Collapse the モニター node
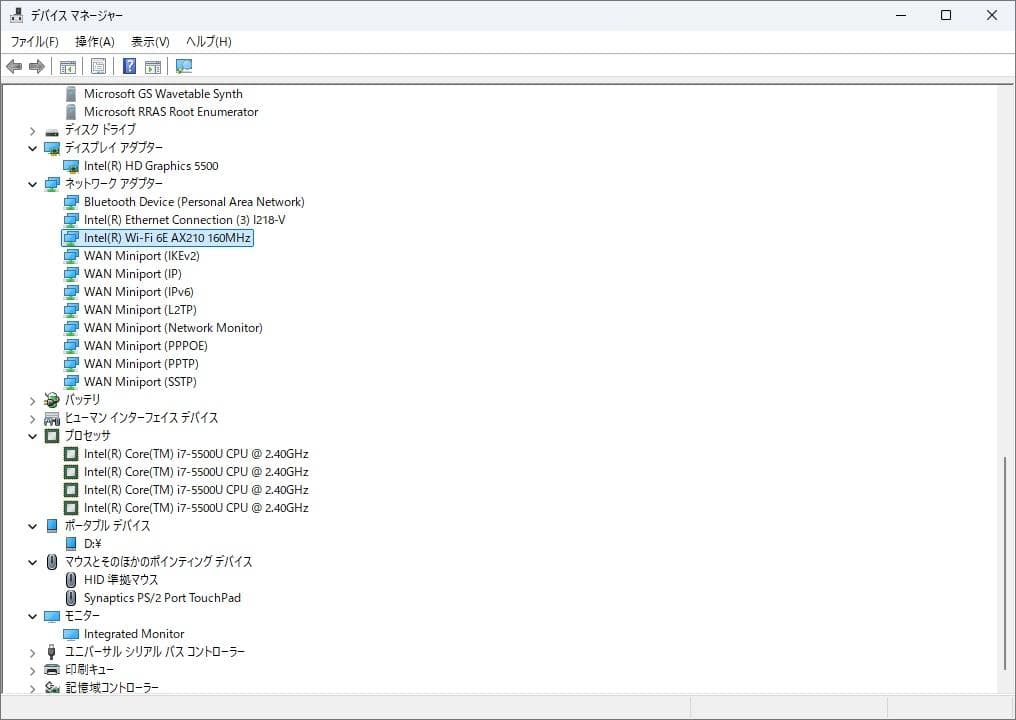This screenshot has height=720, width=1016. 32,617
